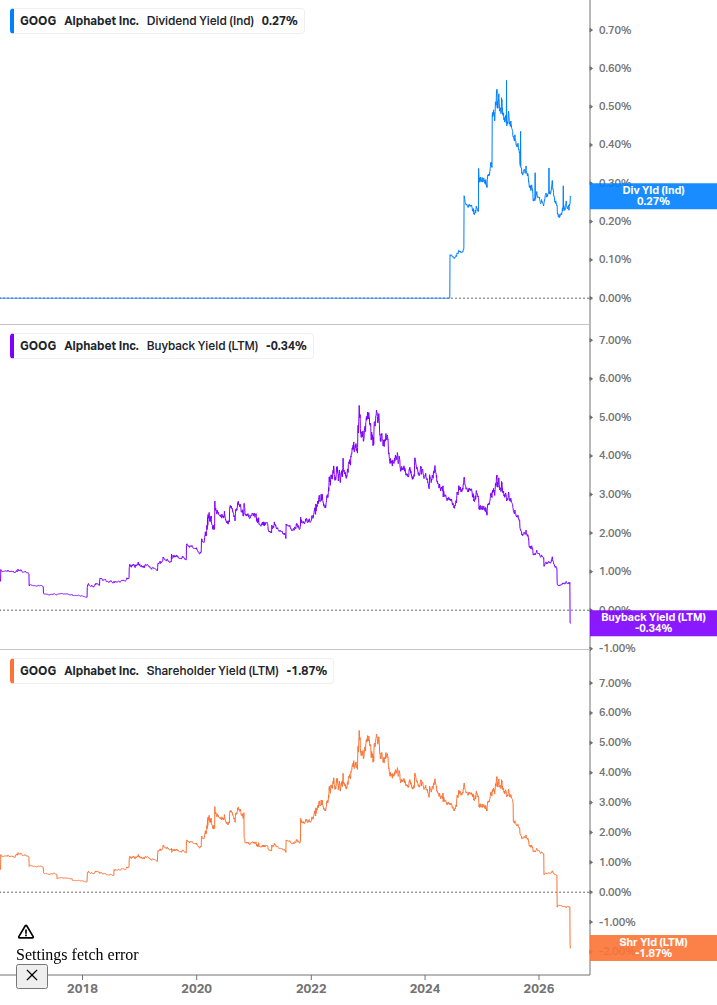Click the 0.60% tick in dividend chart
The height and width of the screenshot is (1005, 717).
pos(615,68)
